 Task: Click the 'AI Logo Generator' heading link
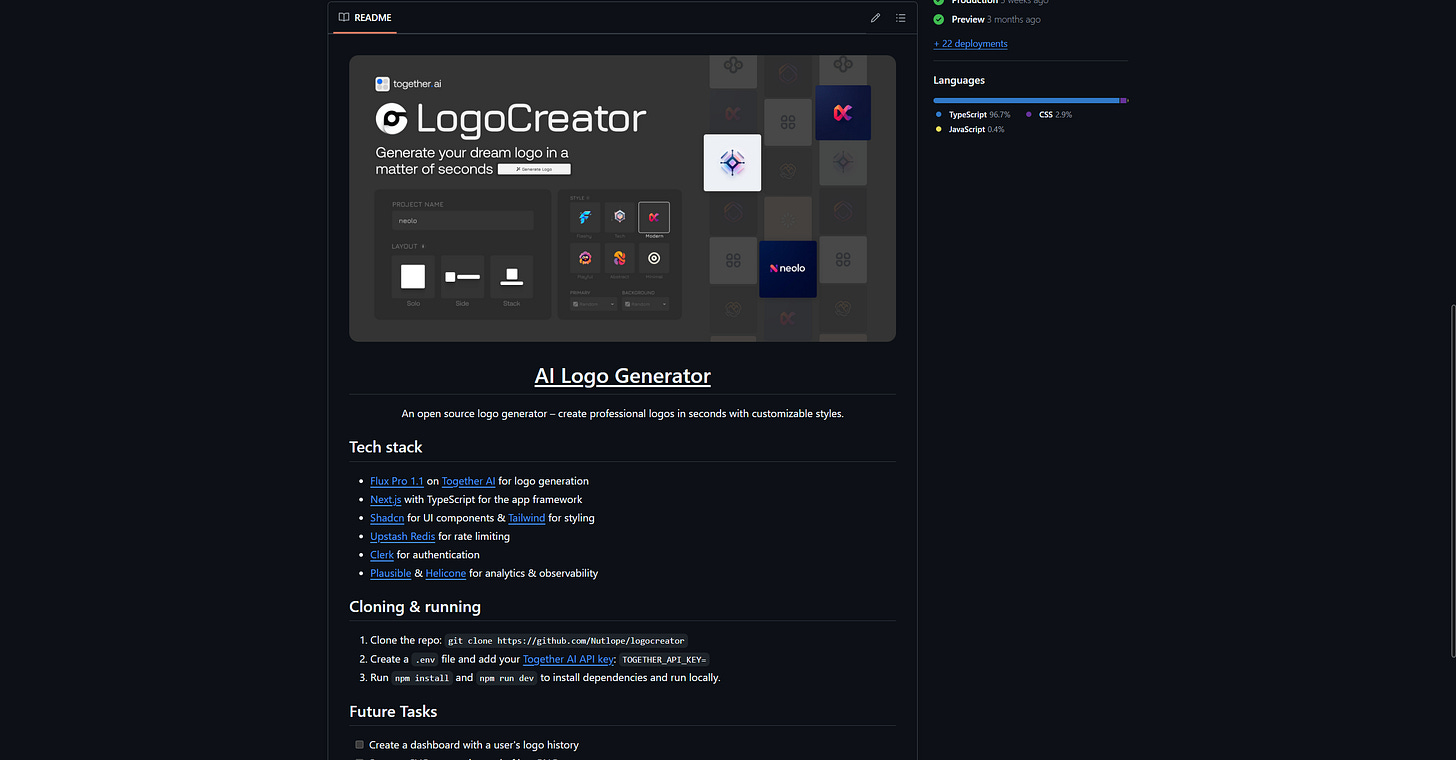pos(622,376)
